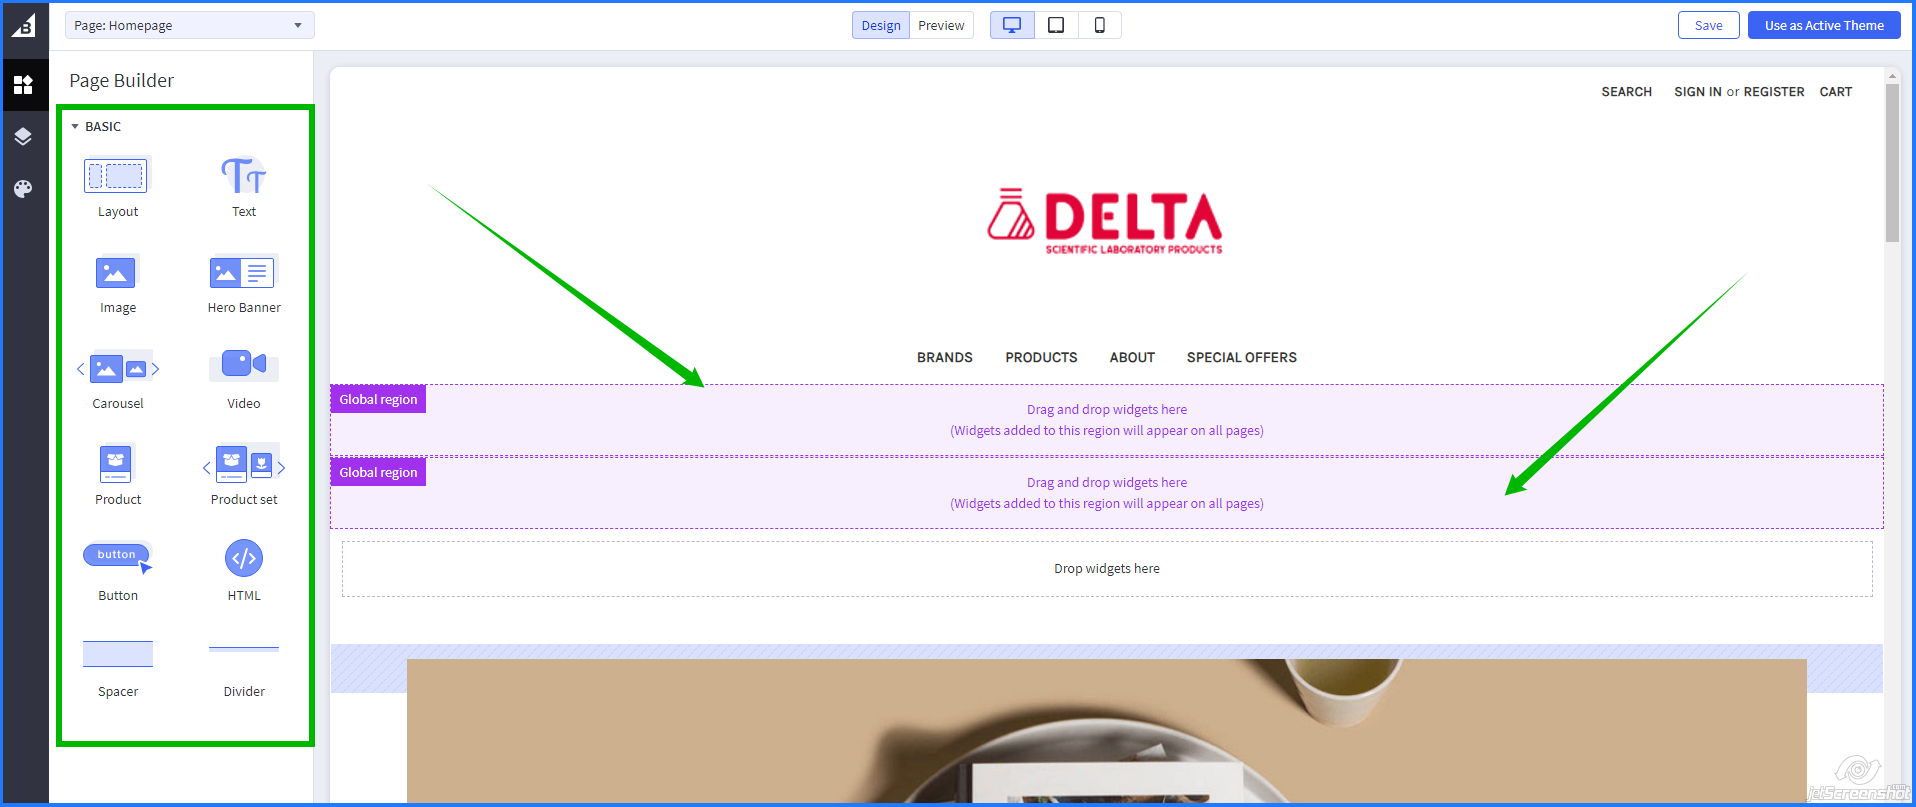Collapse the BASIC widgets section
This screenshot has height=807, width=1916.
(x=75, y=127)
